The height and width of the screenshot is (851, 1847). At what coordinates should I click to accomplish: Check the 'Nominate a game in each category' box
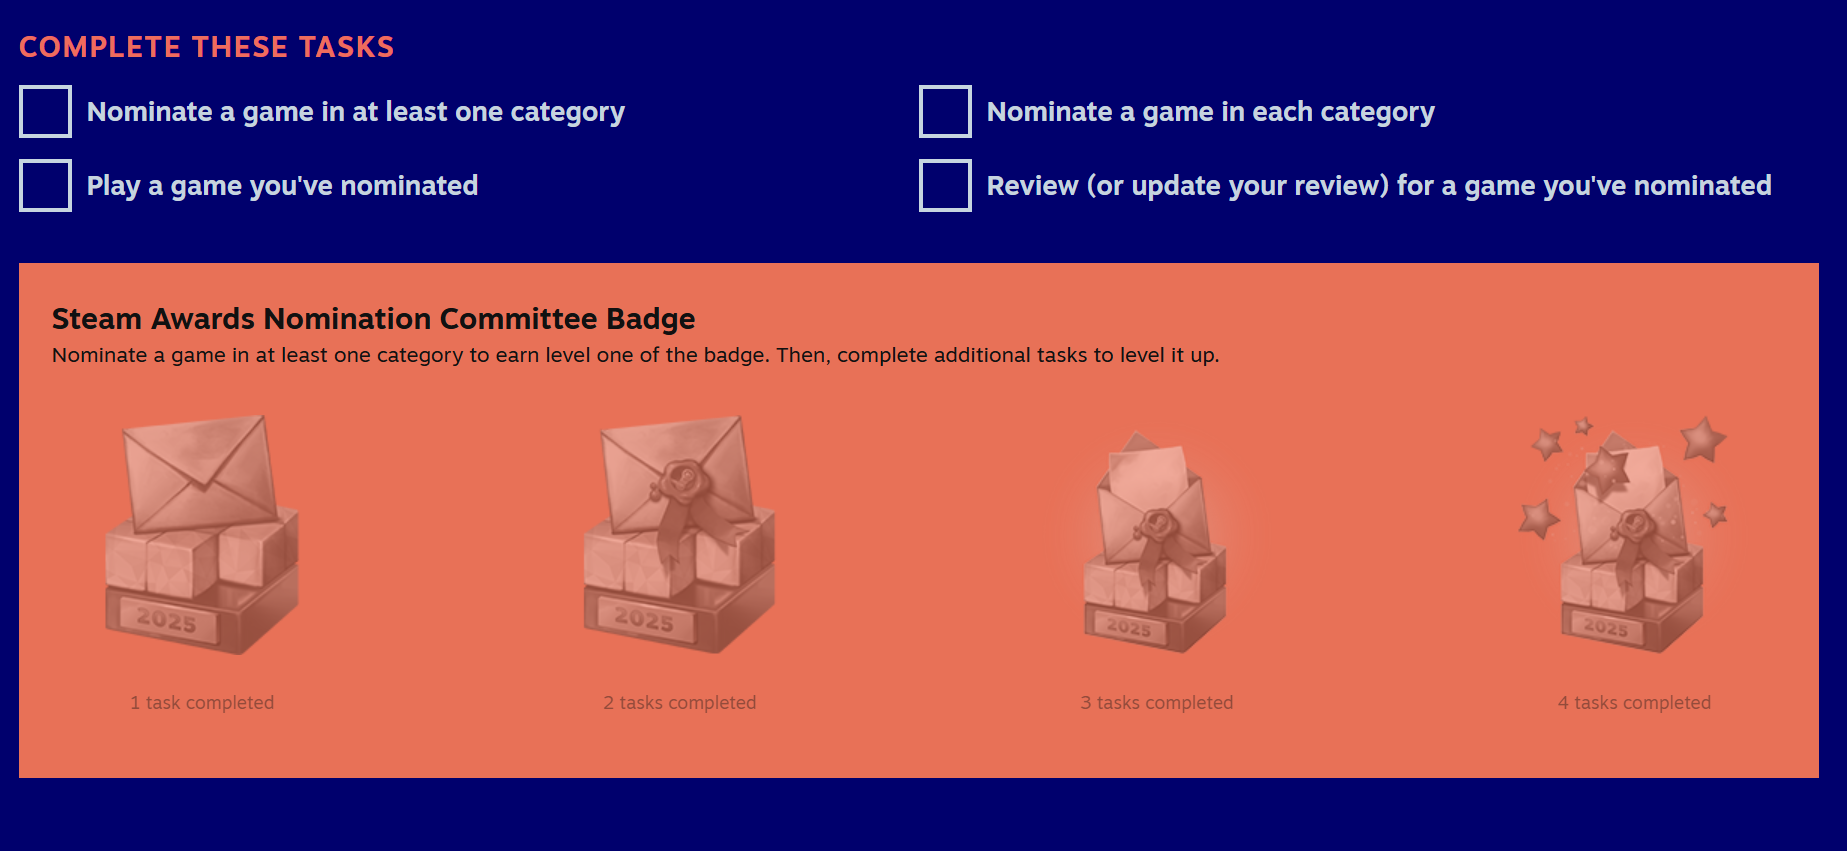click(x=945, y=111)
